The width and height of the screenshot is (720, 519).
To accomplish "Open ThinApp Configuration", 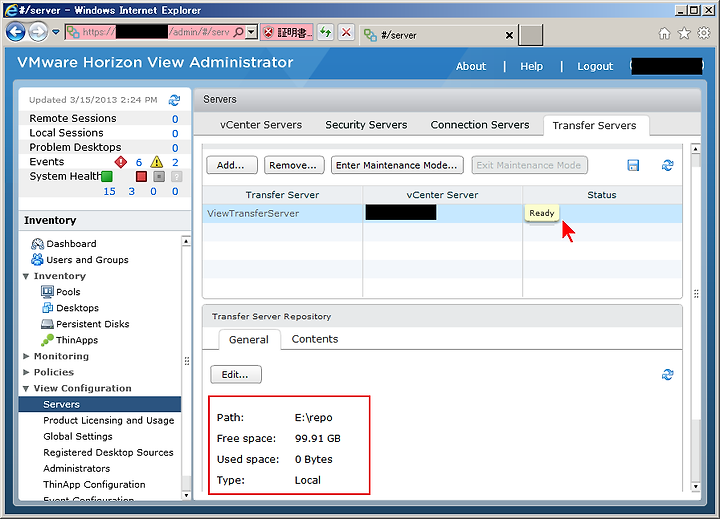I will (x=94, y=485).
